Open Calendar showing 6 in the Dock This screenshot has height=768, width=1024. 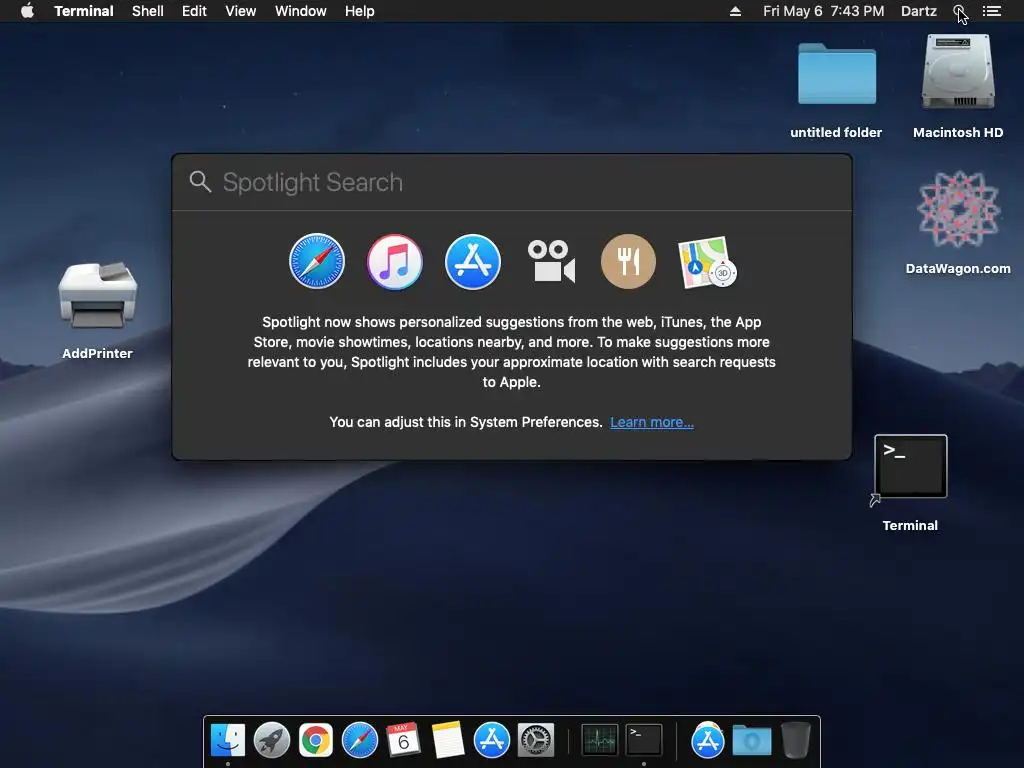(403, 740)
